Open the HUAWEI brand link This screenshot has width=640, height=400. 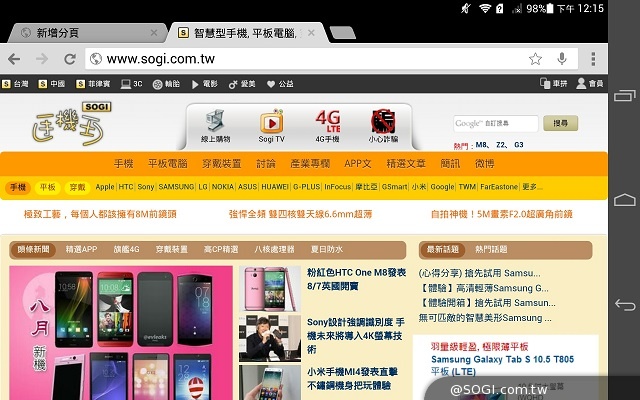(x=275, y=187)
